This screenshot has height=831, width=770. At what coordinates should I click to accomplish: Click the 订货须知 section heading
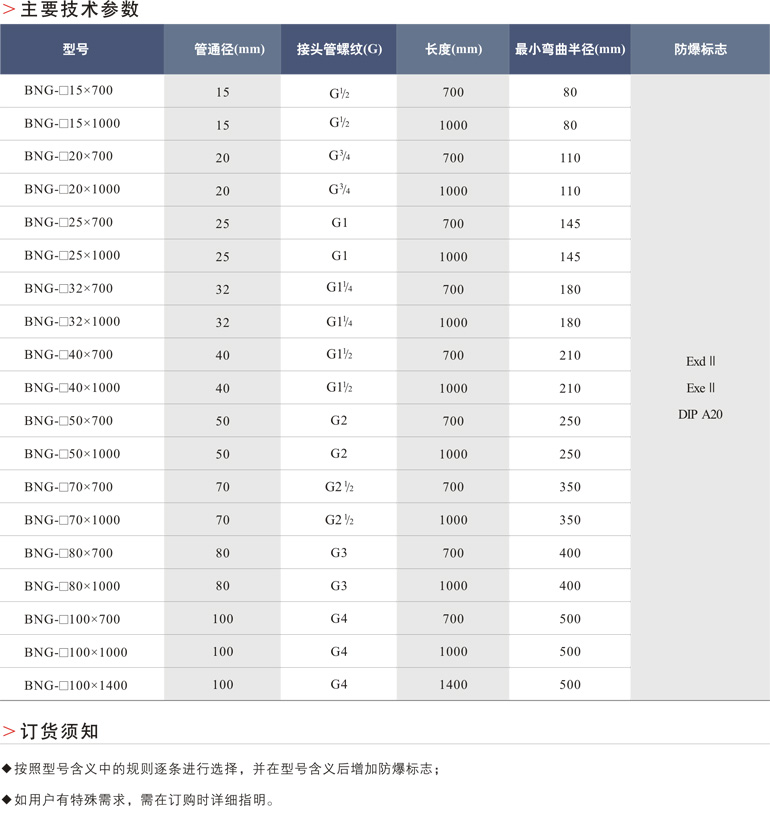click(x=59, y=731)
